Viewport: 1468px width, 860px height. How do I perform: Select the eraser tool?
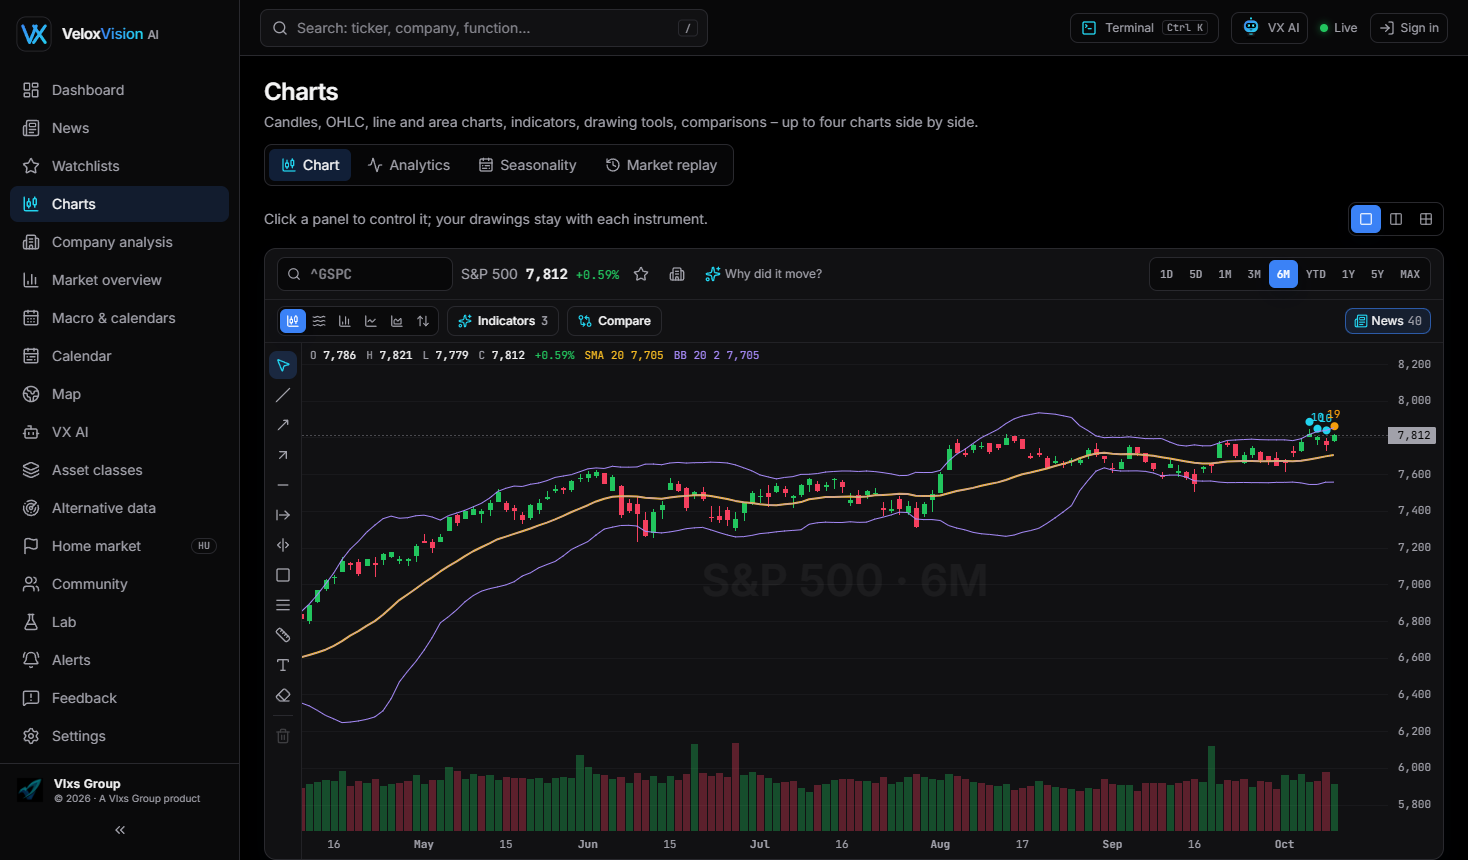click(x=283, y=695)
